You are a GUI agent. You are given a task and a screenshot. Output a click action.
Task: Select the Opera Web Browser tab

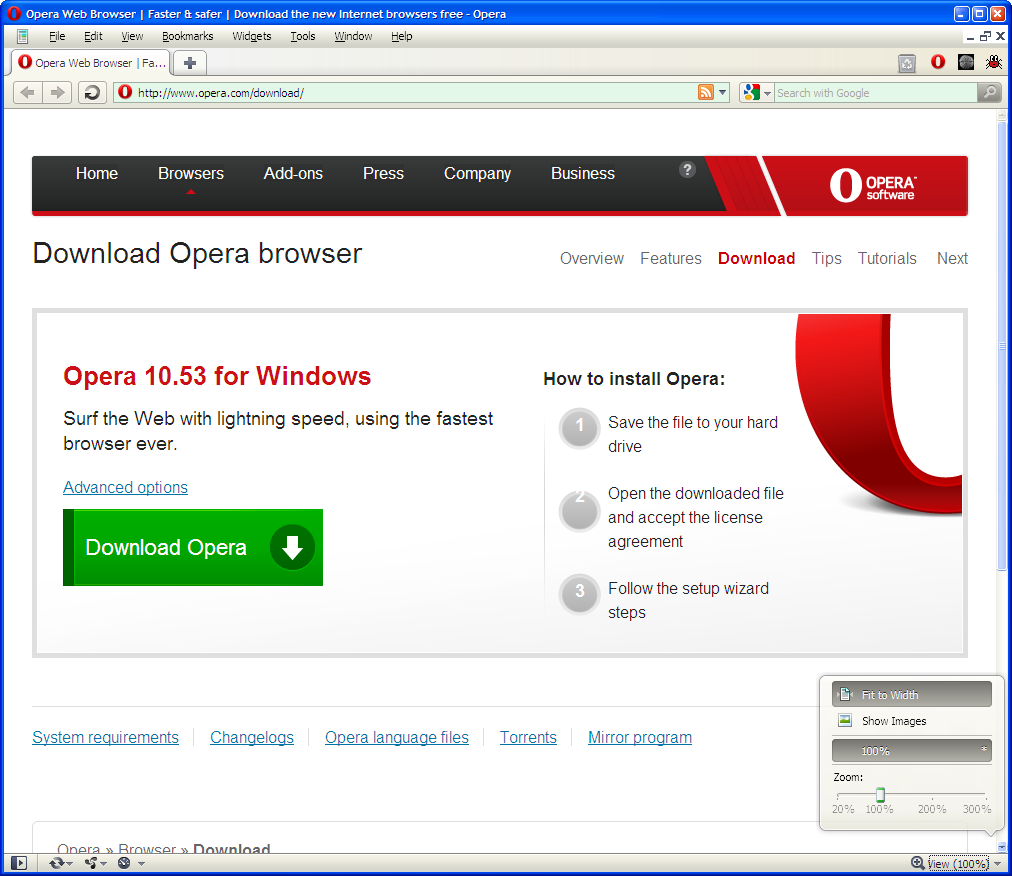coord(91,63)
